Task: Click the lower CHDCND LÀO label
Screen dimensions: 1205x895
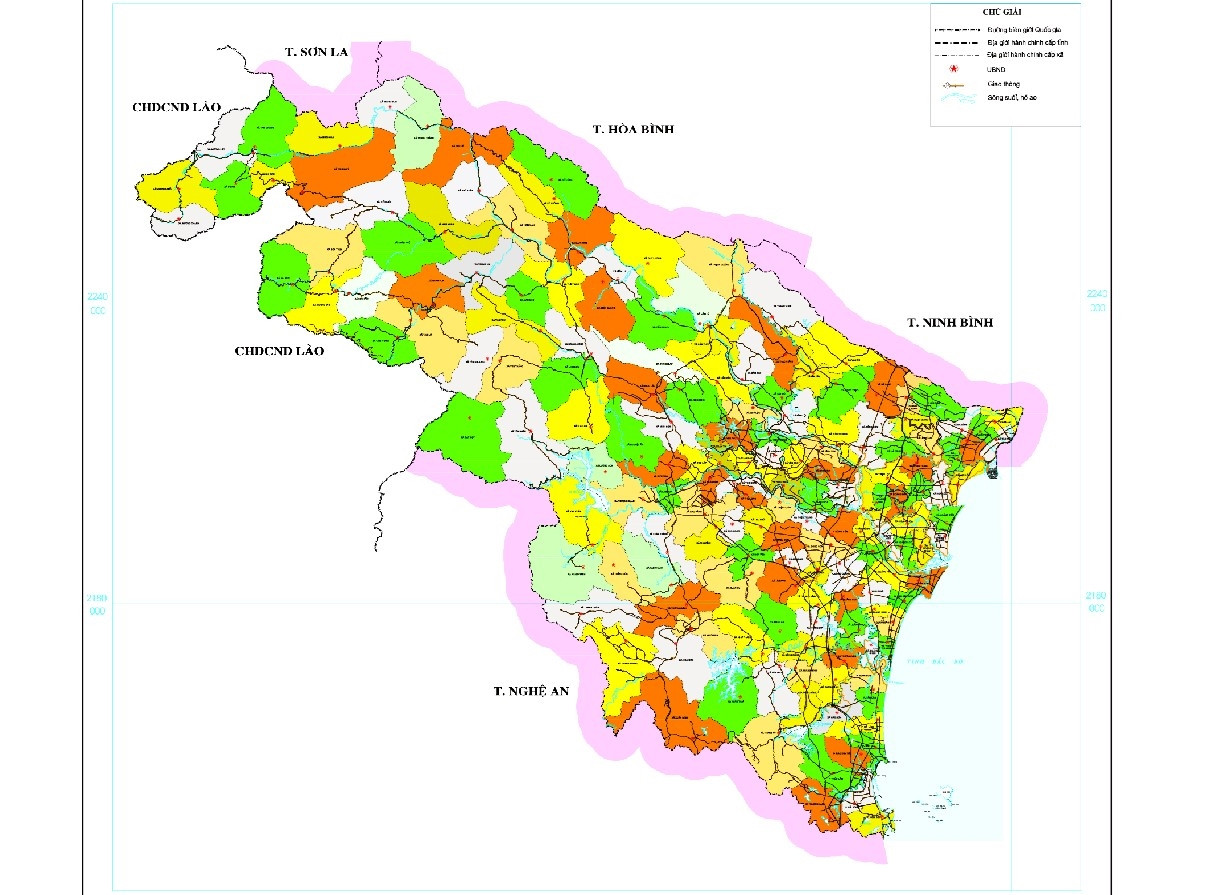Action: click(279, 351)
